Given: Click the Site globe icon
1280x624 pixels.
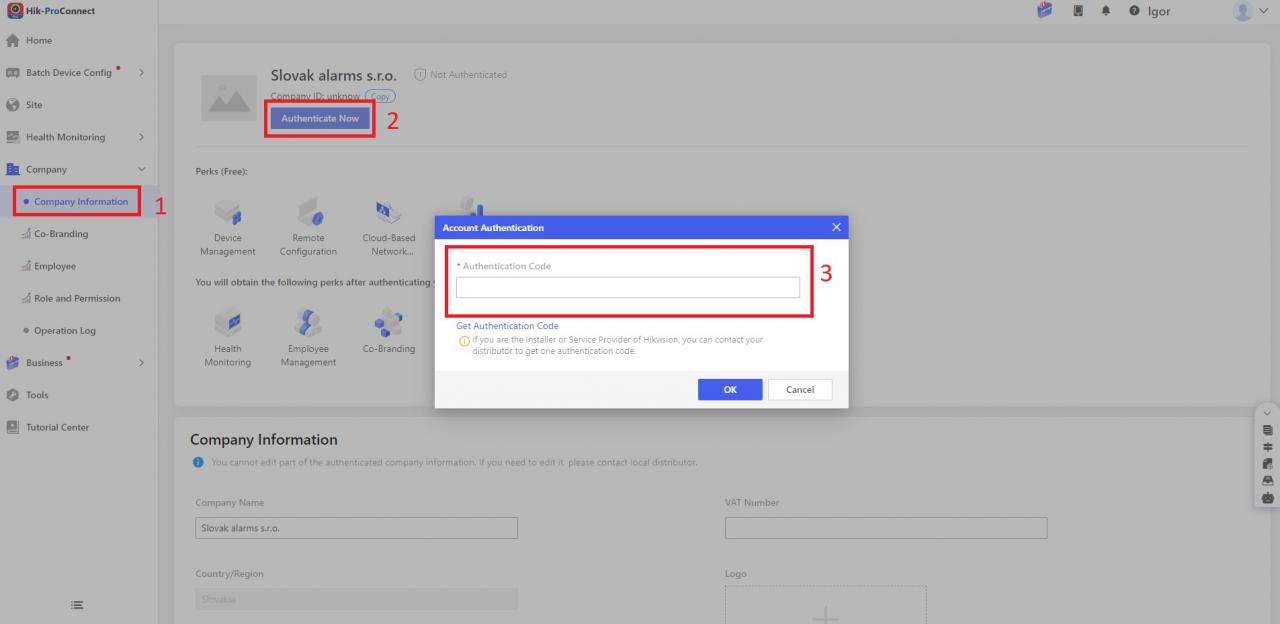Looking at the screenshot, I should coord(13,104).
